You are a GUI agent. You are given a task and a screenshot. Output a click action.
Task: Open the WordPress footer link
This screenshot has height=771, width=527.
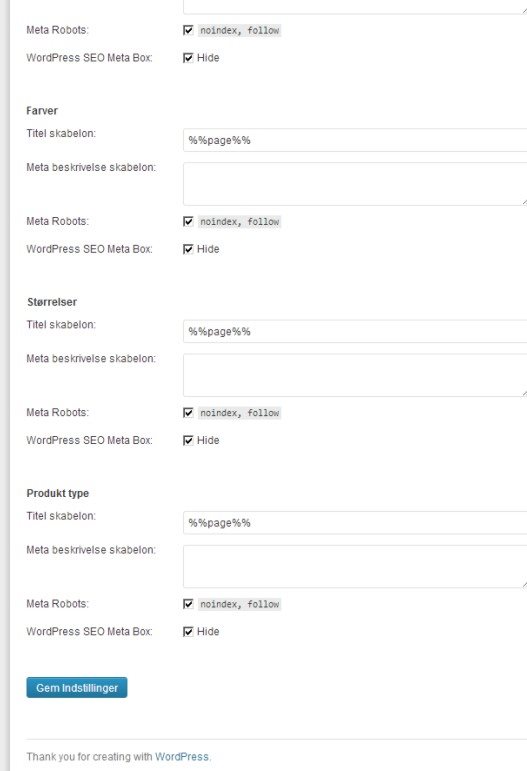click(x=182, y=757)
